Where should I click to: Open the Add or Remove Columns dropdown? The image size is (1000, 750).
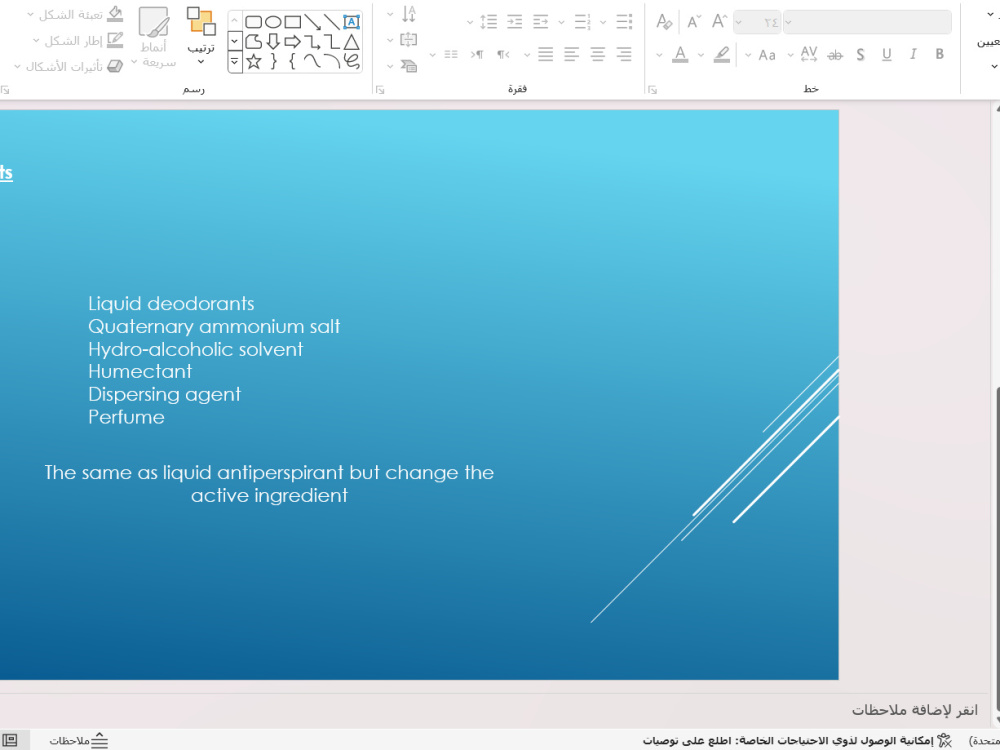pyautogui.click(x=446, y=55)
